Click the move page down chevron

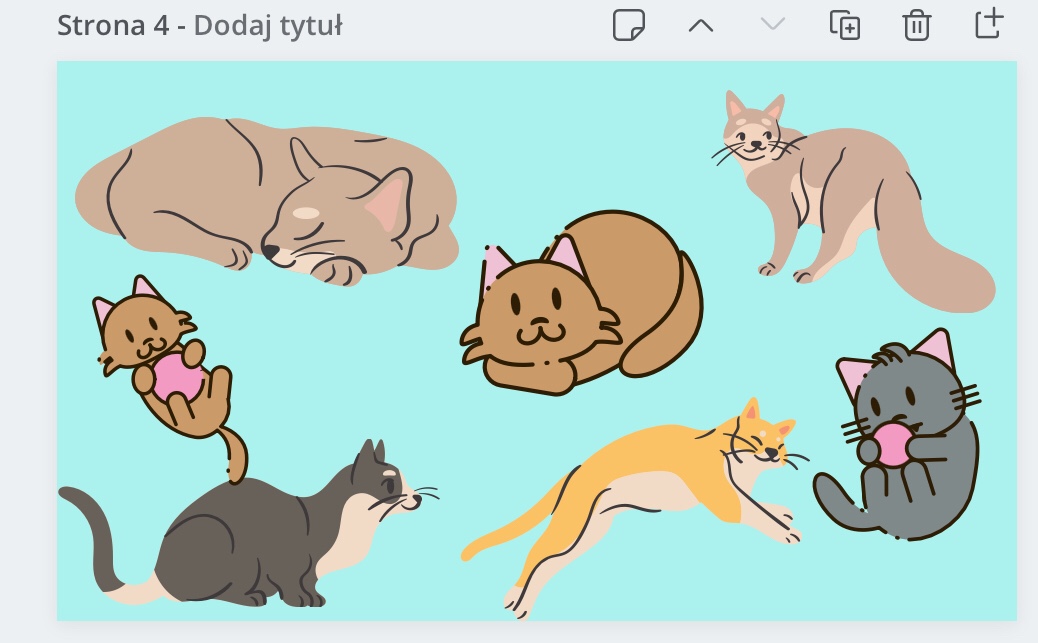(x=772, y=25)
